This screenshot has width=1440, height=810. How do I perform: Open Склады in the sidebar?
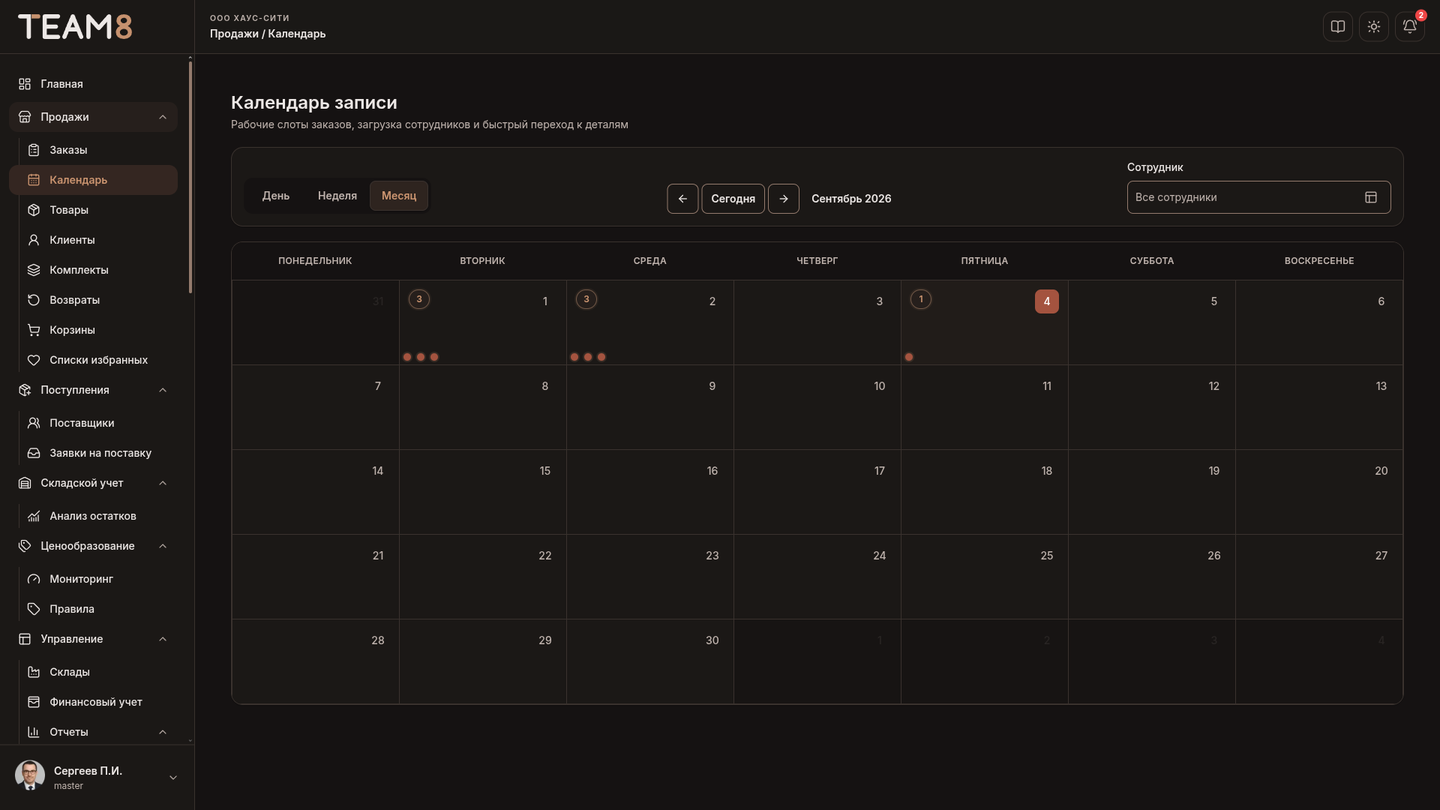[93, 672]
